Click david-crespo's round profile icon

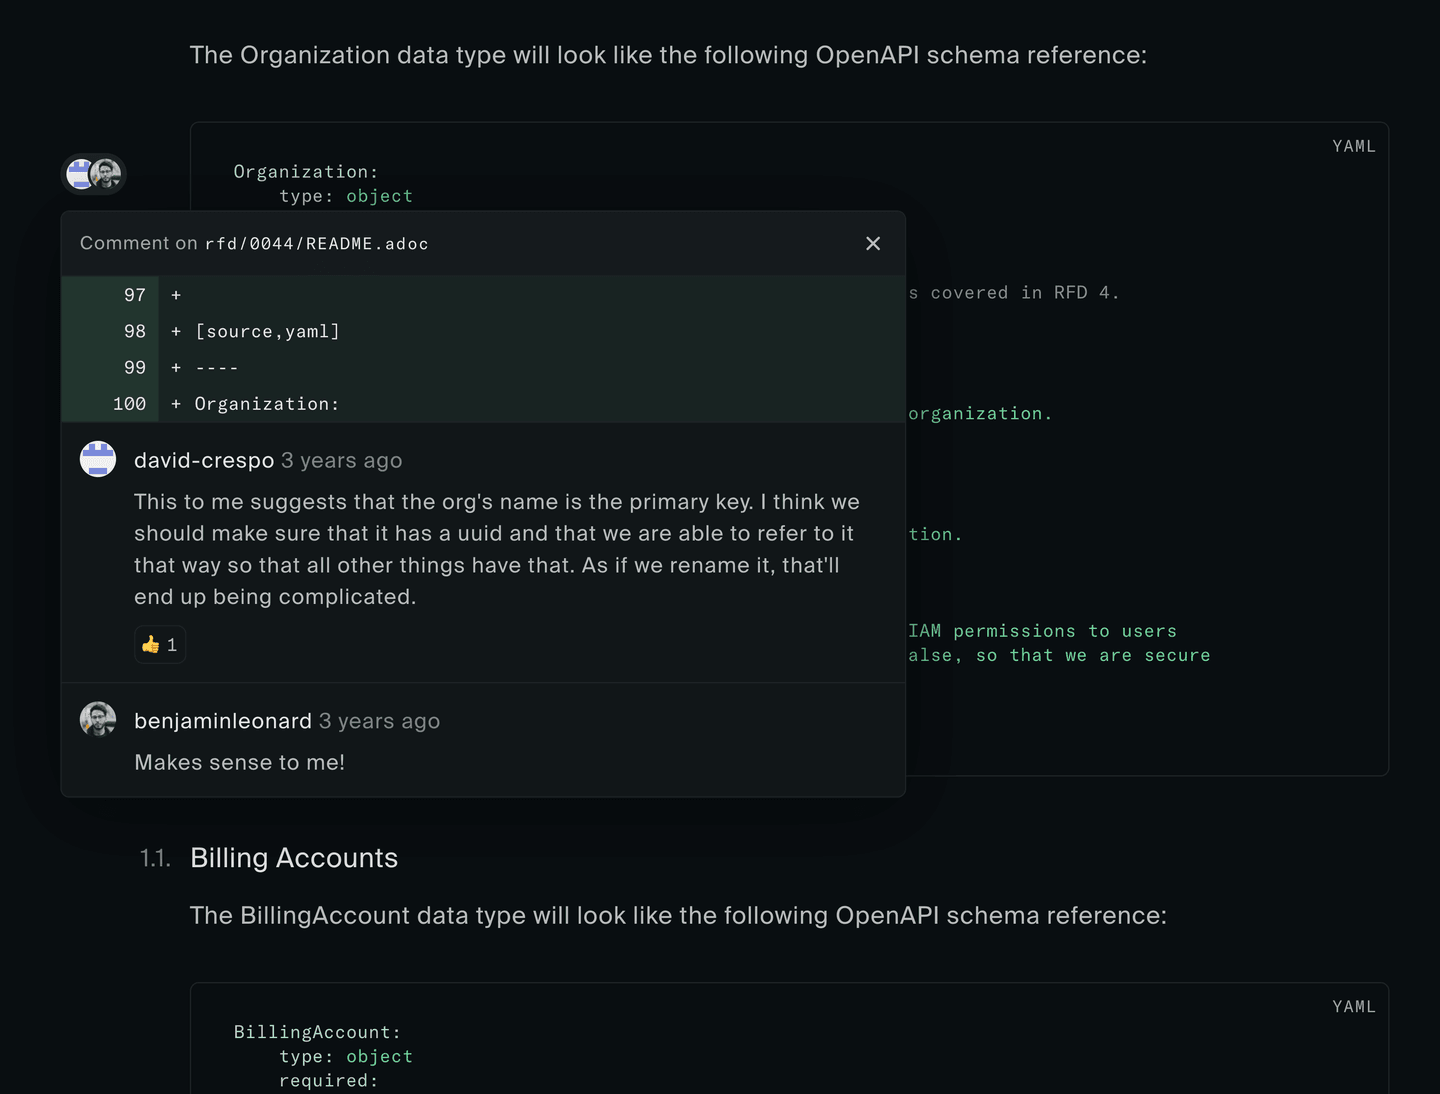(97, 459)
